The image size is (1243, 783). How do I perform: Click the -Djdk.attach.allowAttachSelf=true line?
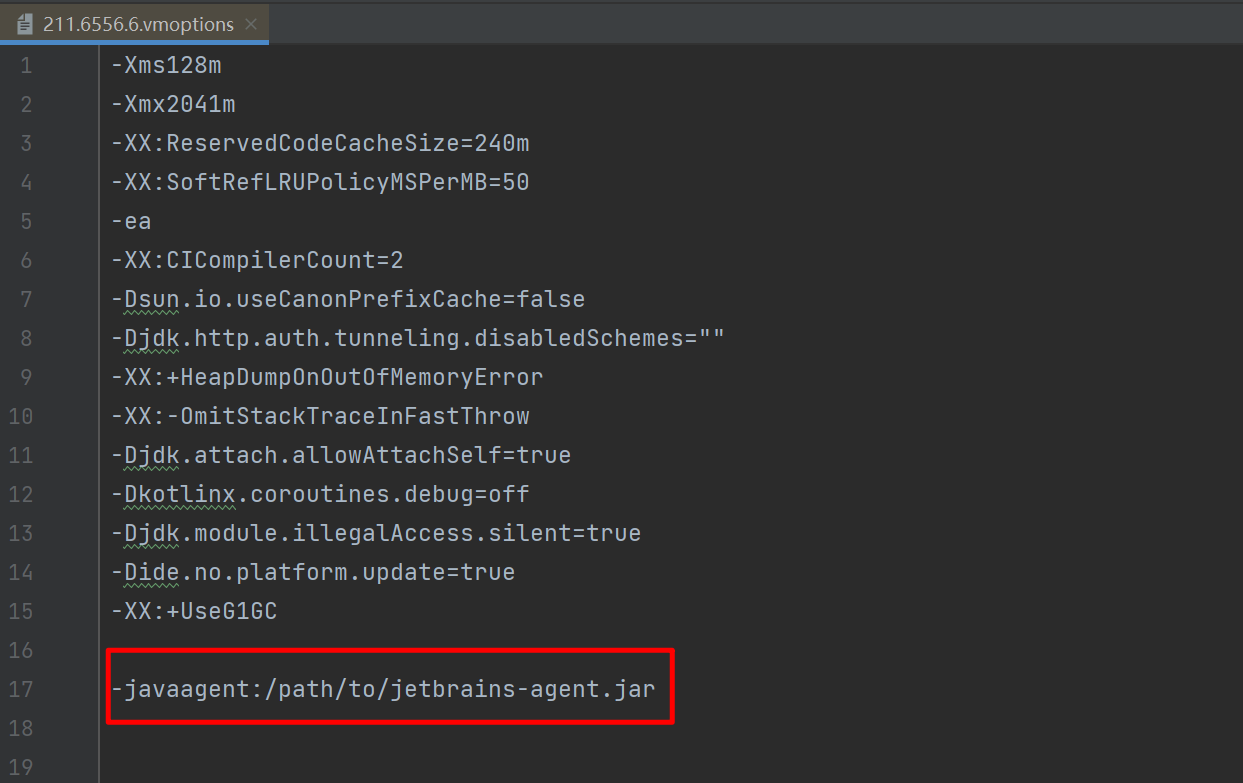click(x=341, y=455)
